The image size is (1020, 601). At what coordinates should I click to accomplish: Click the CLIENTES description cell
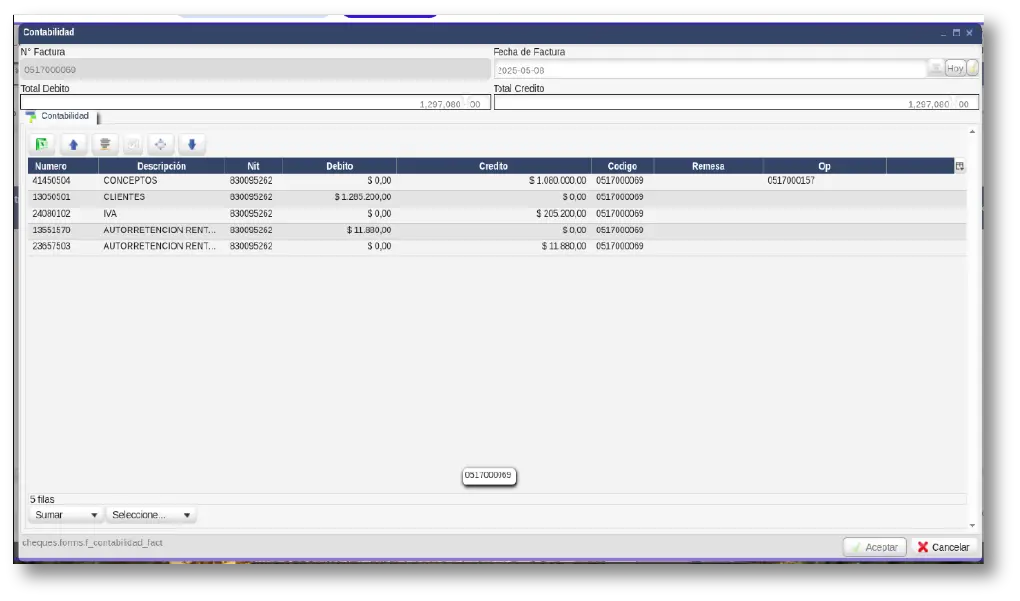click(x=124, y=197)
